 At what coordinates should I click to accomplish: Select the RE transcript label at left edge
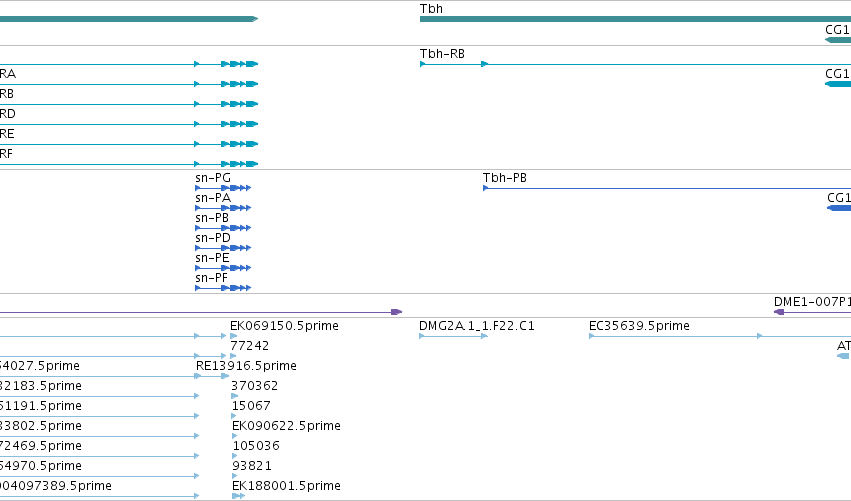click(7, 134)
